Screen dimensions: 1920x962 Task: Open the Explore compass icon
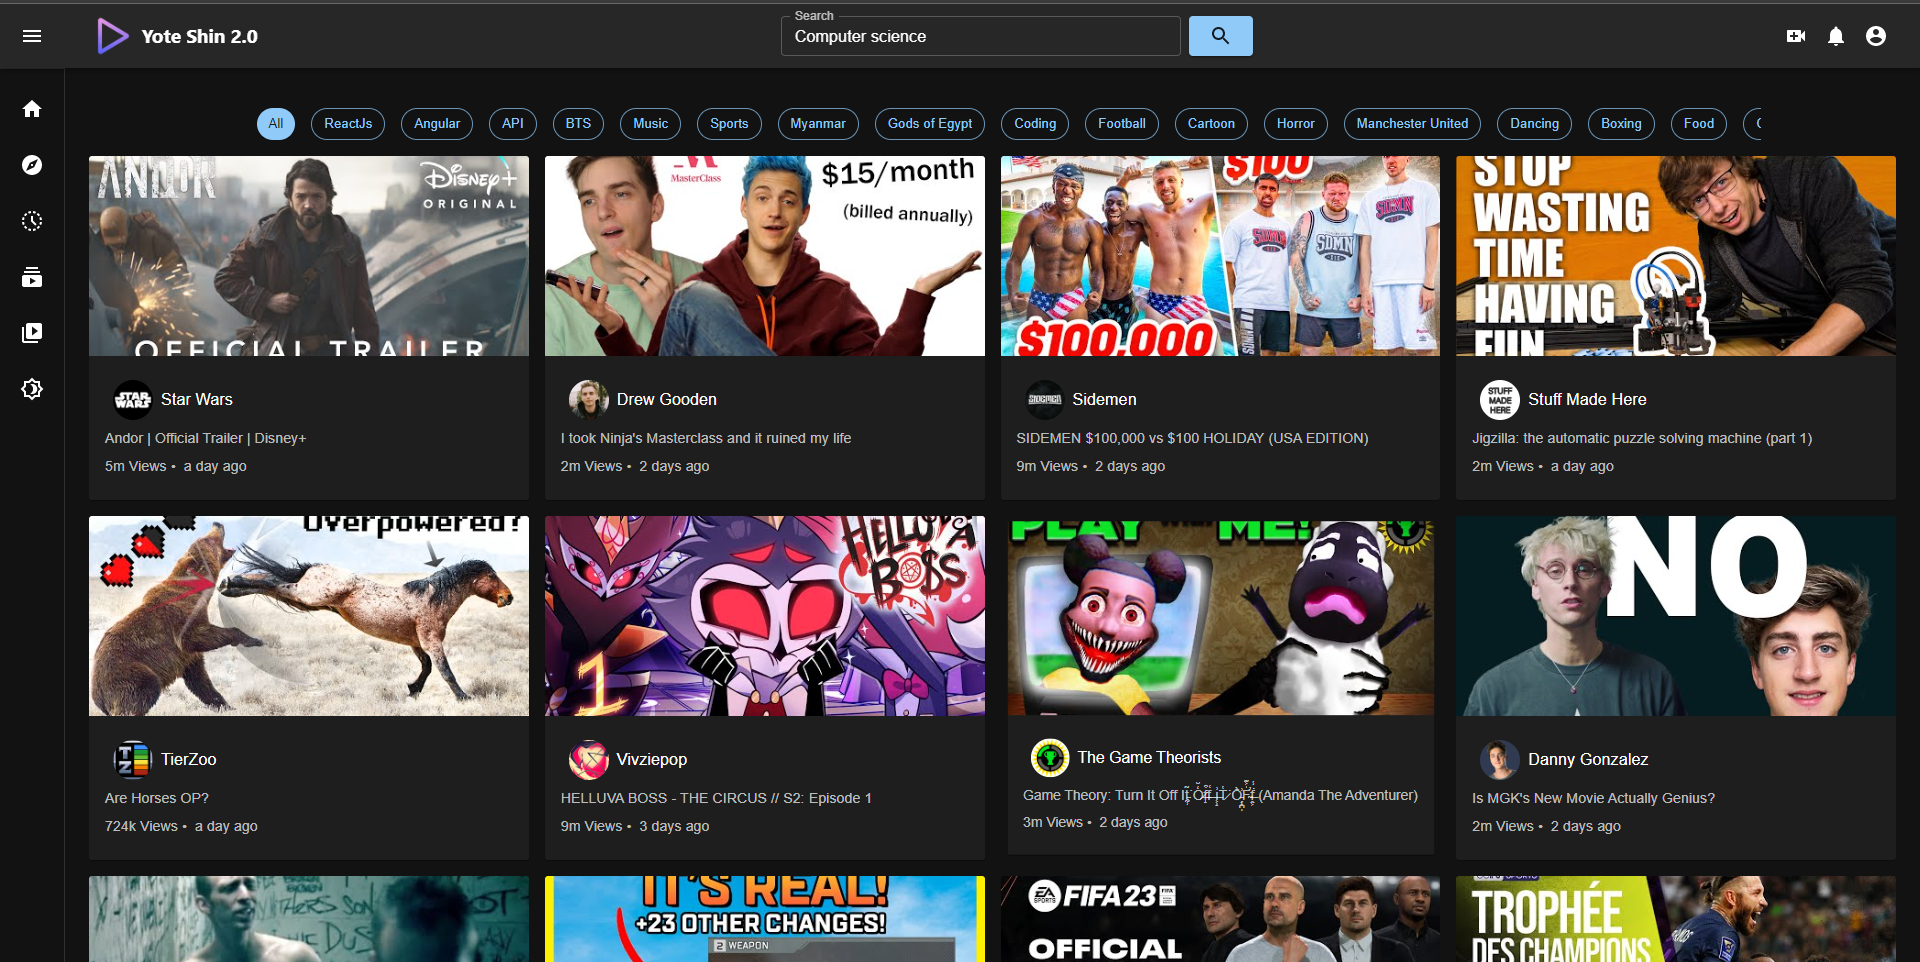[32, 165]
